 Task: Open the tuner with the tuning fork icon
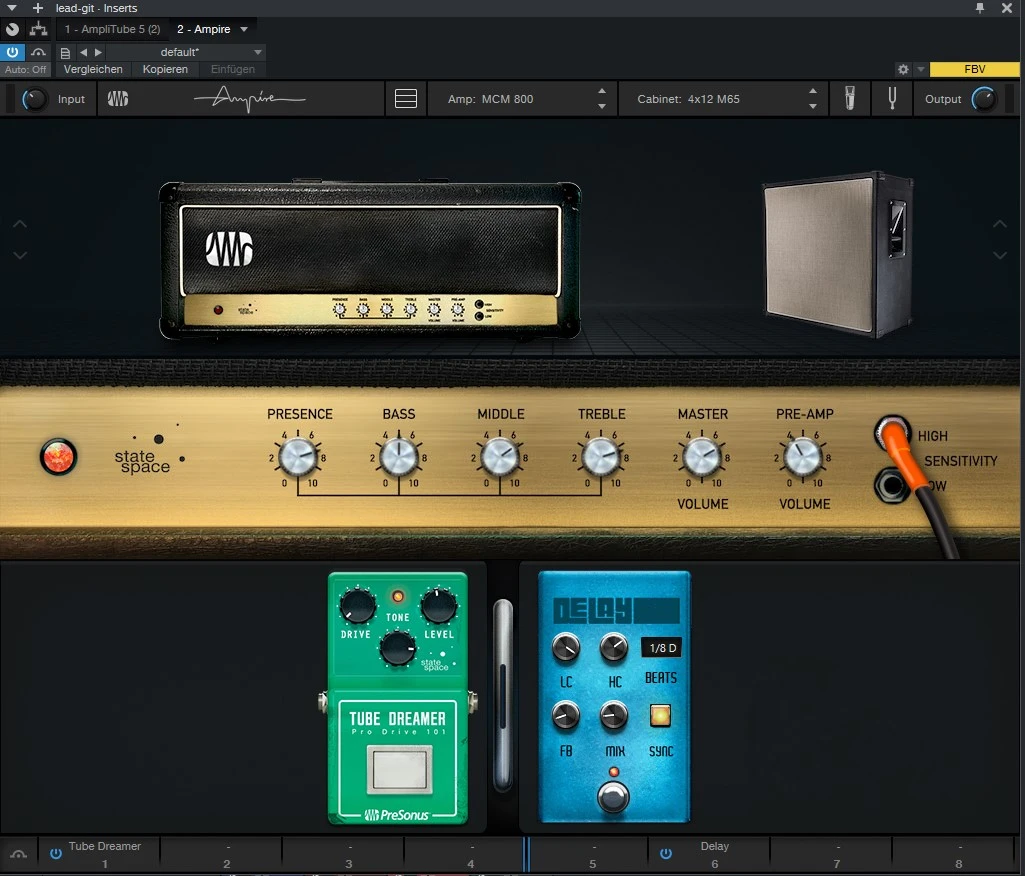tap(889, 99)
